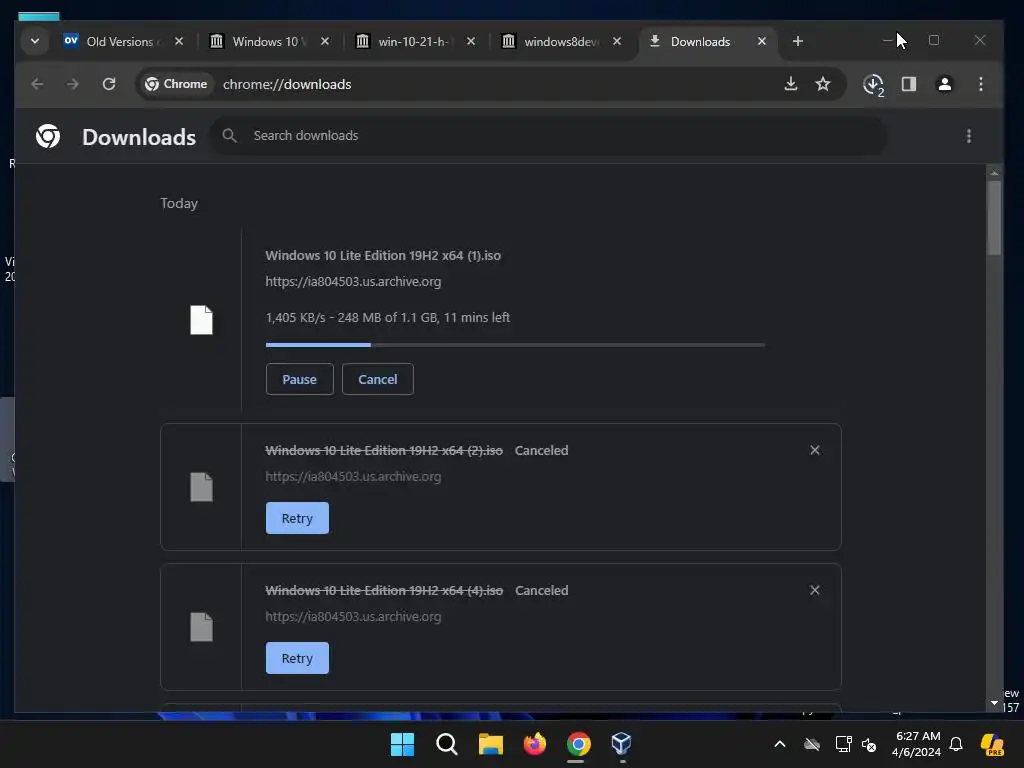Open the notifications bell
This screenshot has width=1024, height=768.
tap(956, 744)
